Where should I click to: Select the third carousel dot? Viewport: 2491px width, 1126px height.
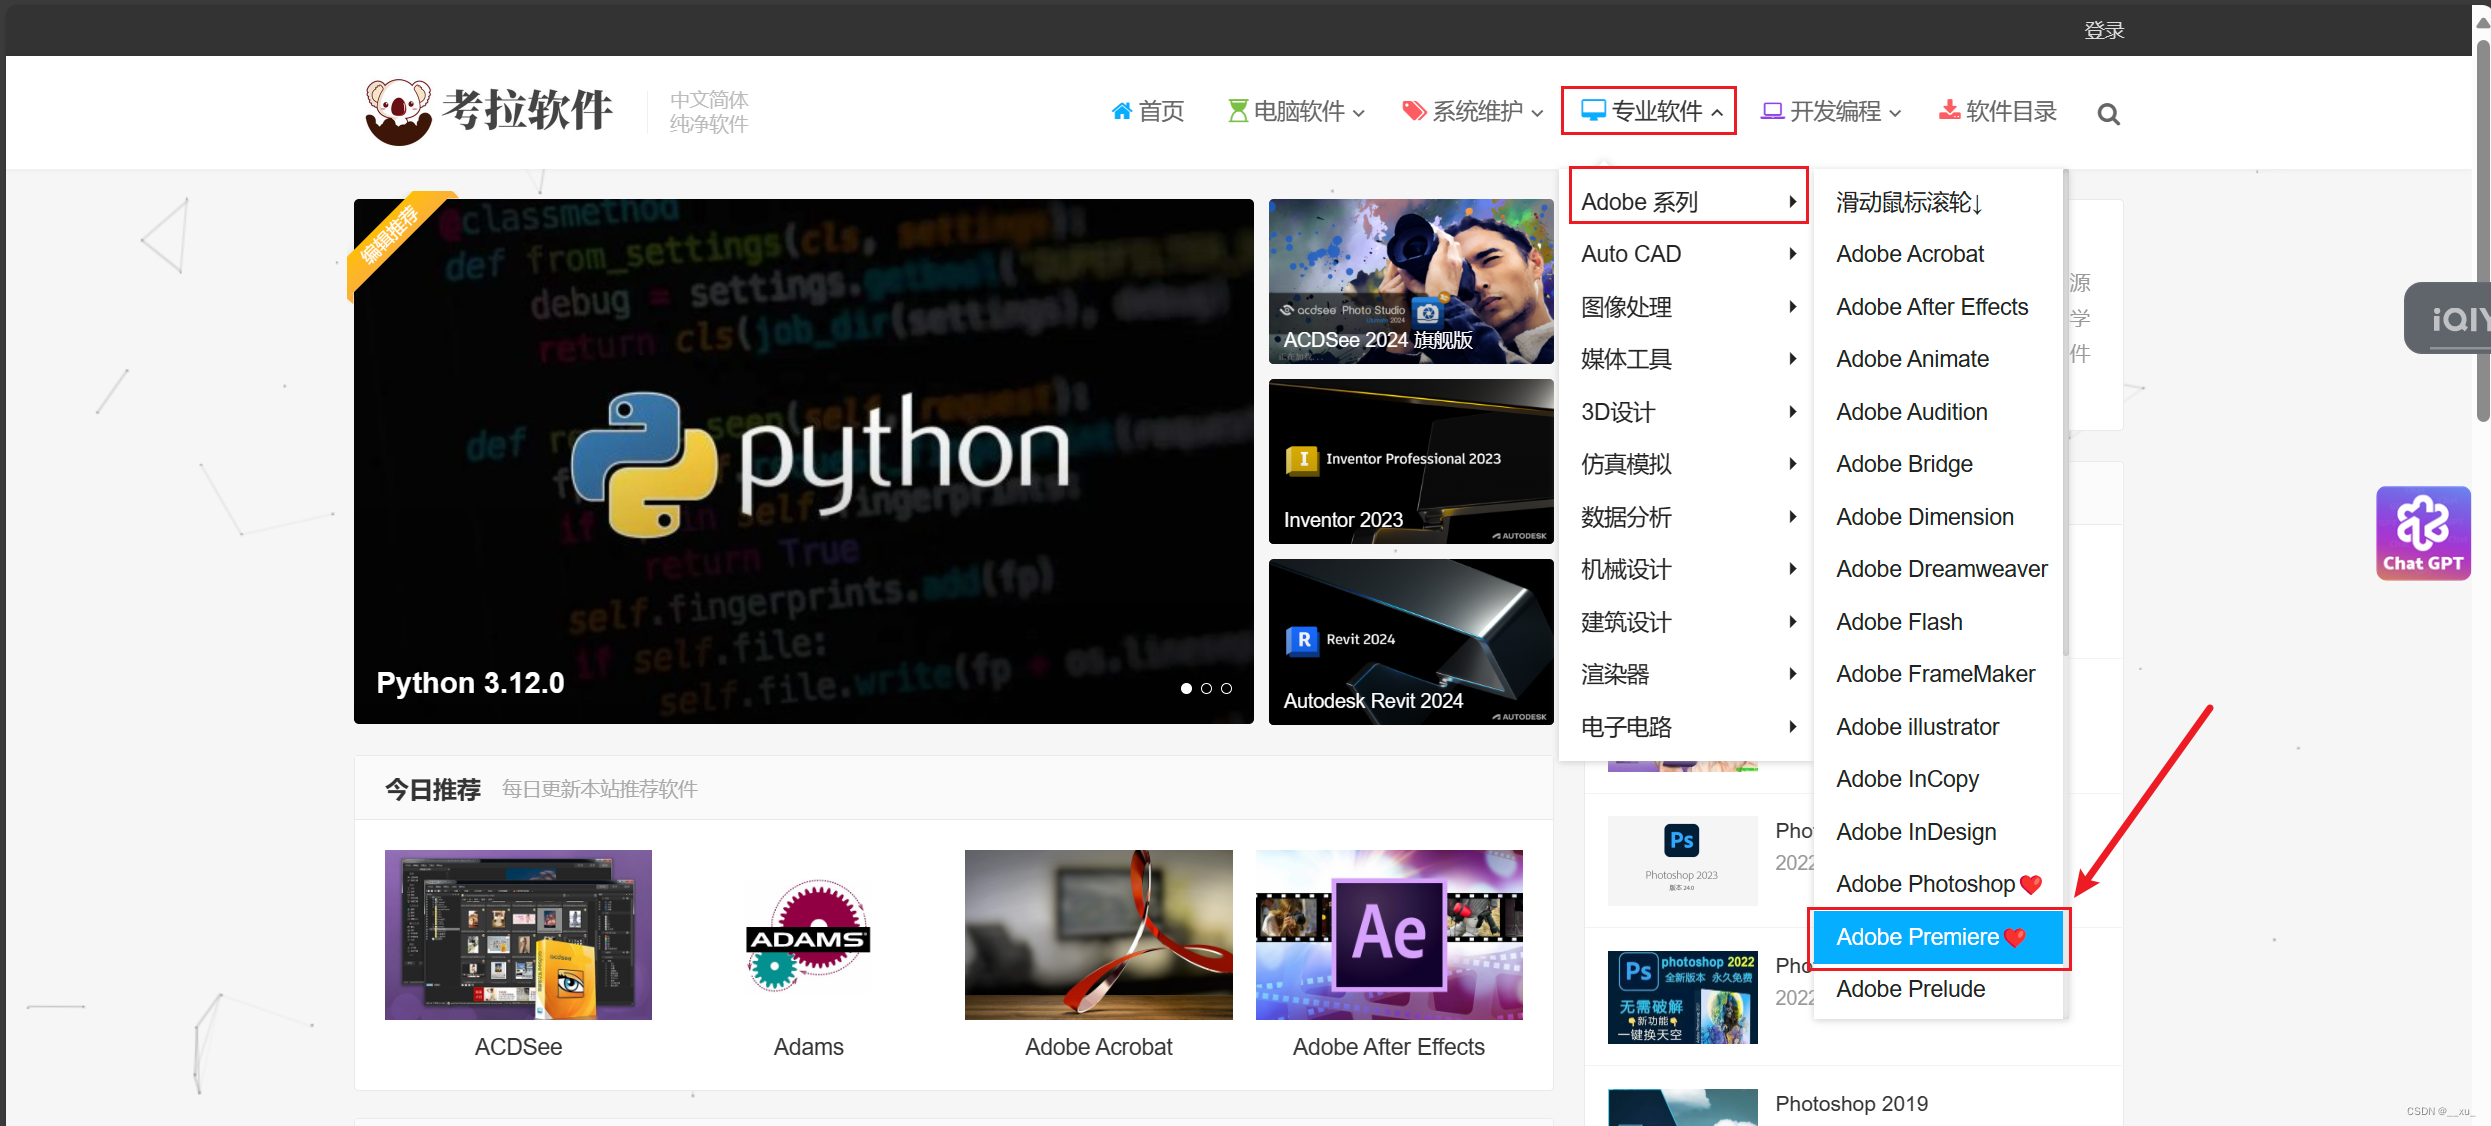click(x=1226, y=688)
